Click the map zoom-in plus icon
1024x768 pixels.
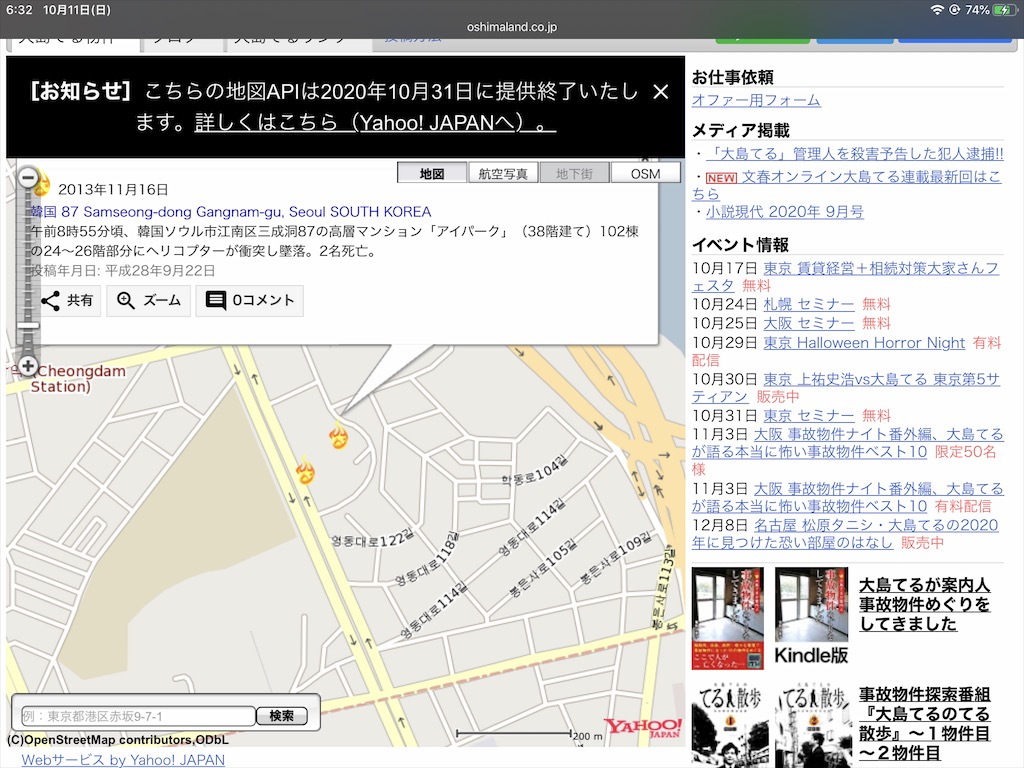pos(29,366)
